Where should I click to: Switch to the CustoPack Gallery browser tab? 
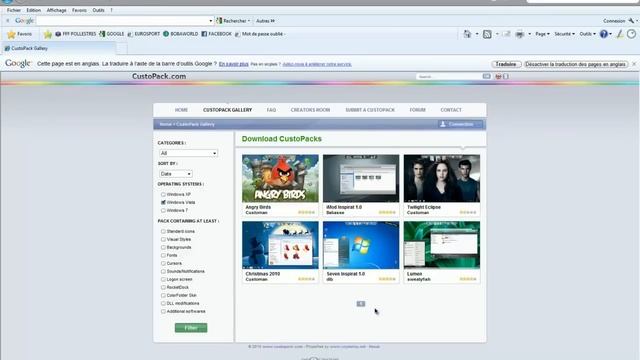[x=59, y=48]
